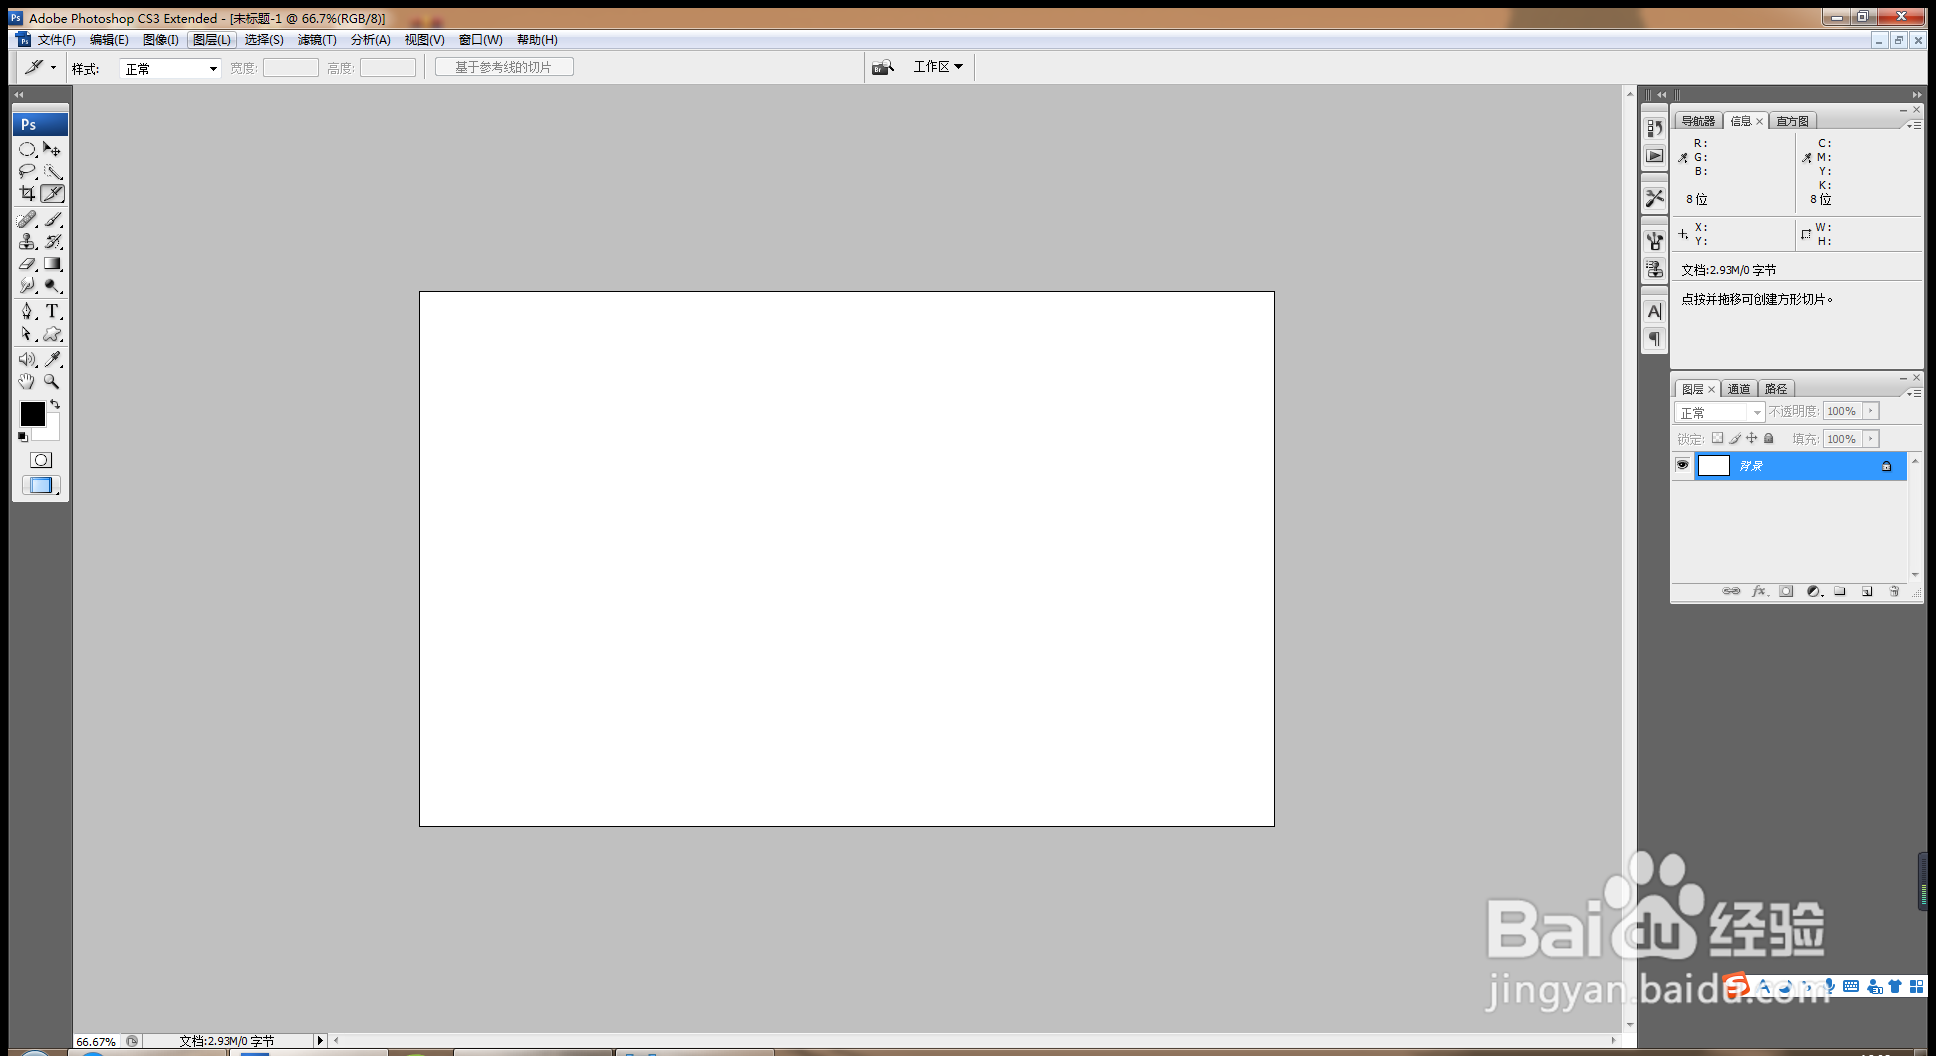Viewport: 1936px width, 1056px height.
Task: Select the Lasso tool
Action: pos(27,171)
